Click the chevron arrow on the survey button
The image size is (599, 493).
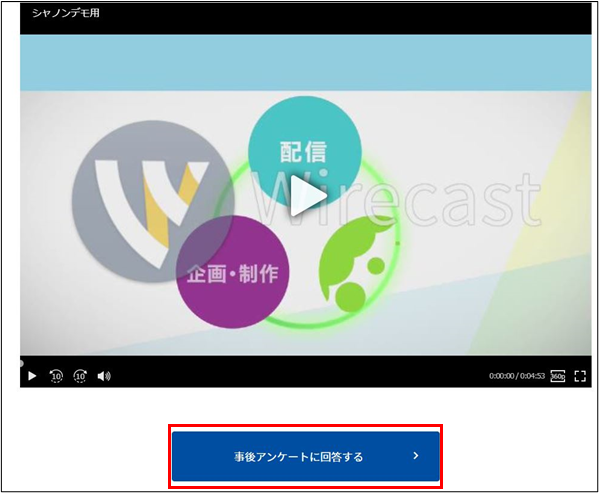416,456
